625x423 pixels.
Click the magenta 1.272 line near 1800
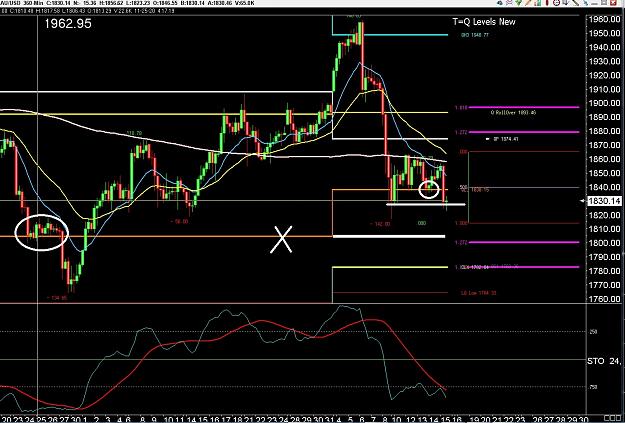tap(524, 242)
